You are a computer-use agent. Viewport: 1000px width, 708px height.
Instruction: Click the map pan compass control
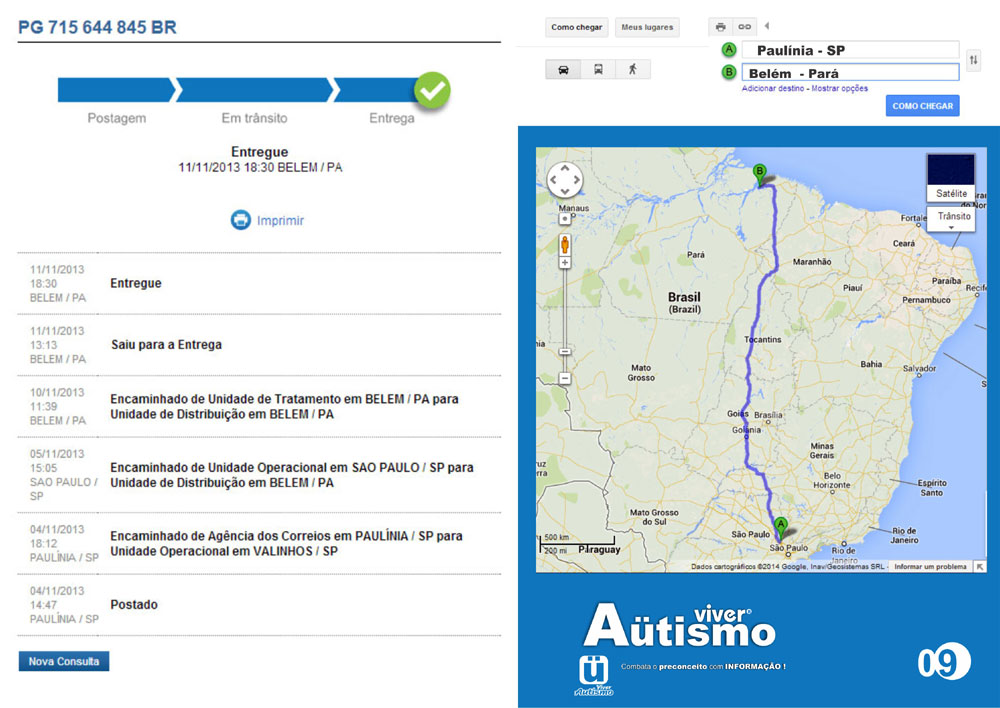[565, 180]
